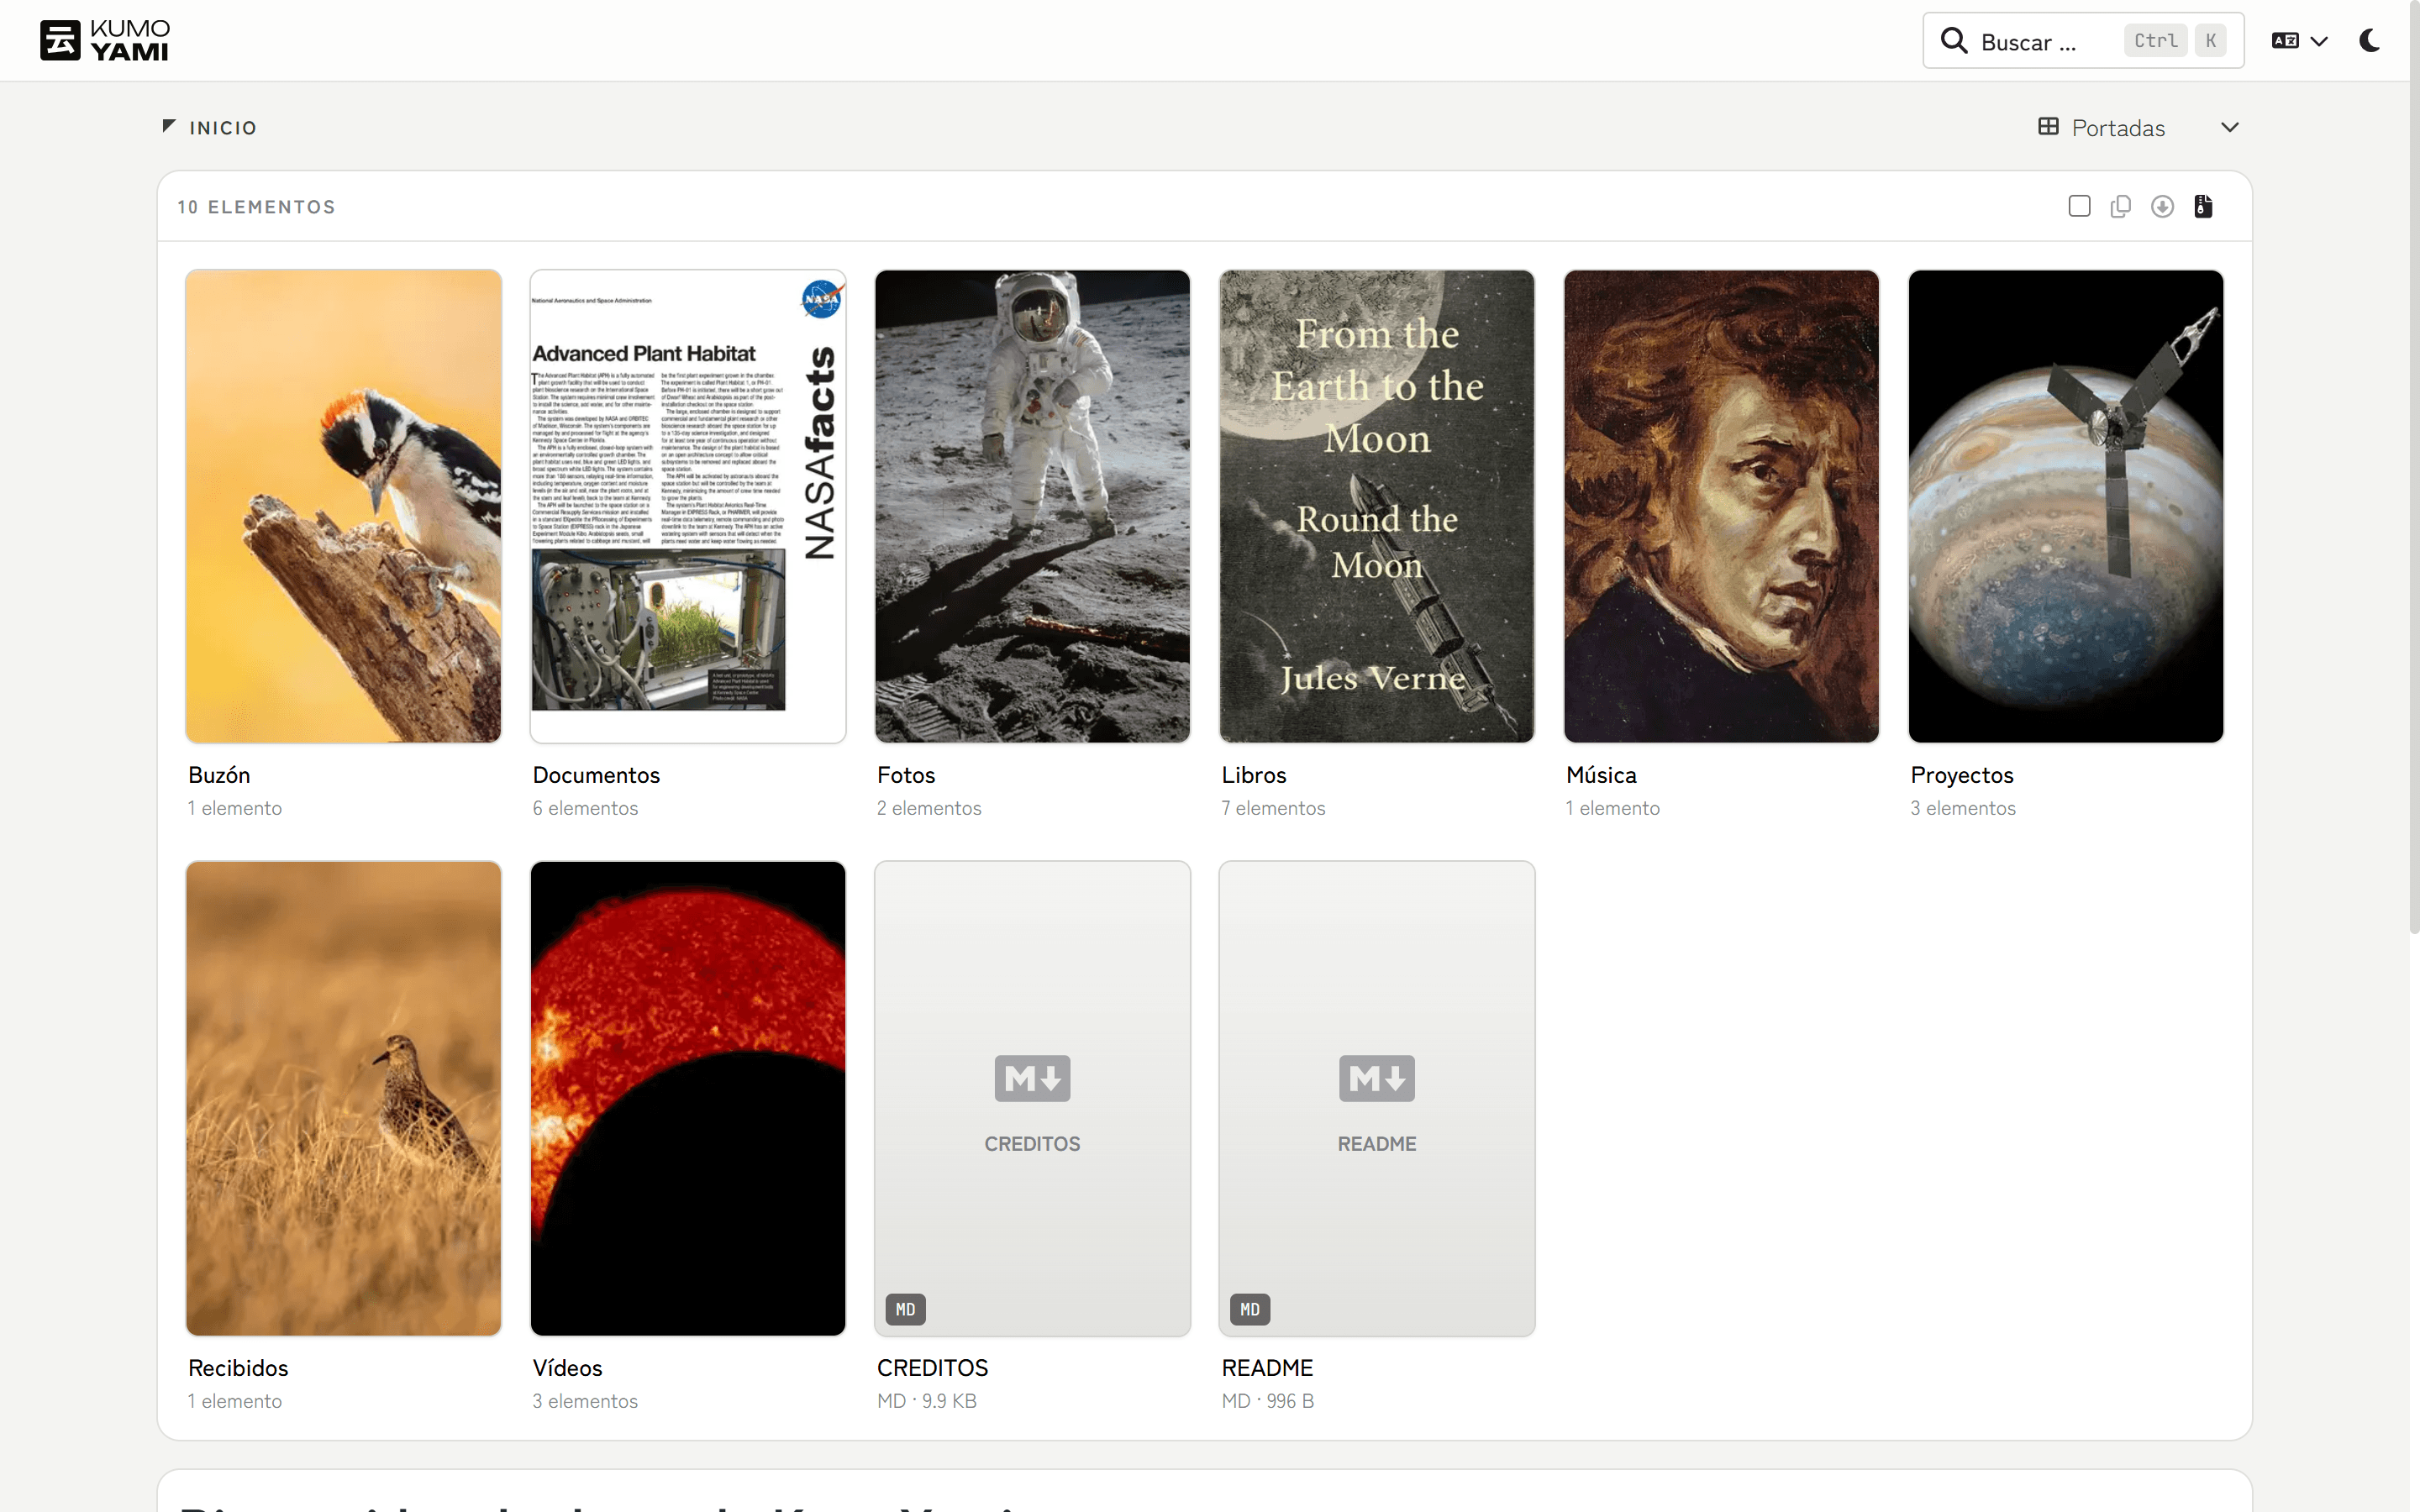Click the zip archive download icon
2420x1512 pixels.
[x=2203, y=206]
